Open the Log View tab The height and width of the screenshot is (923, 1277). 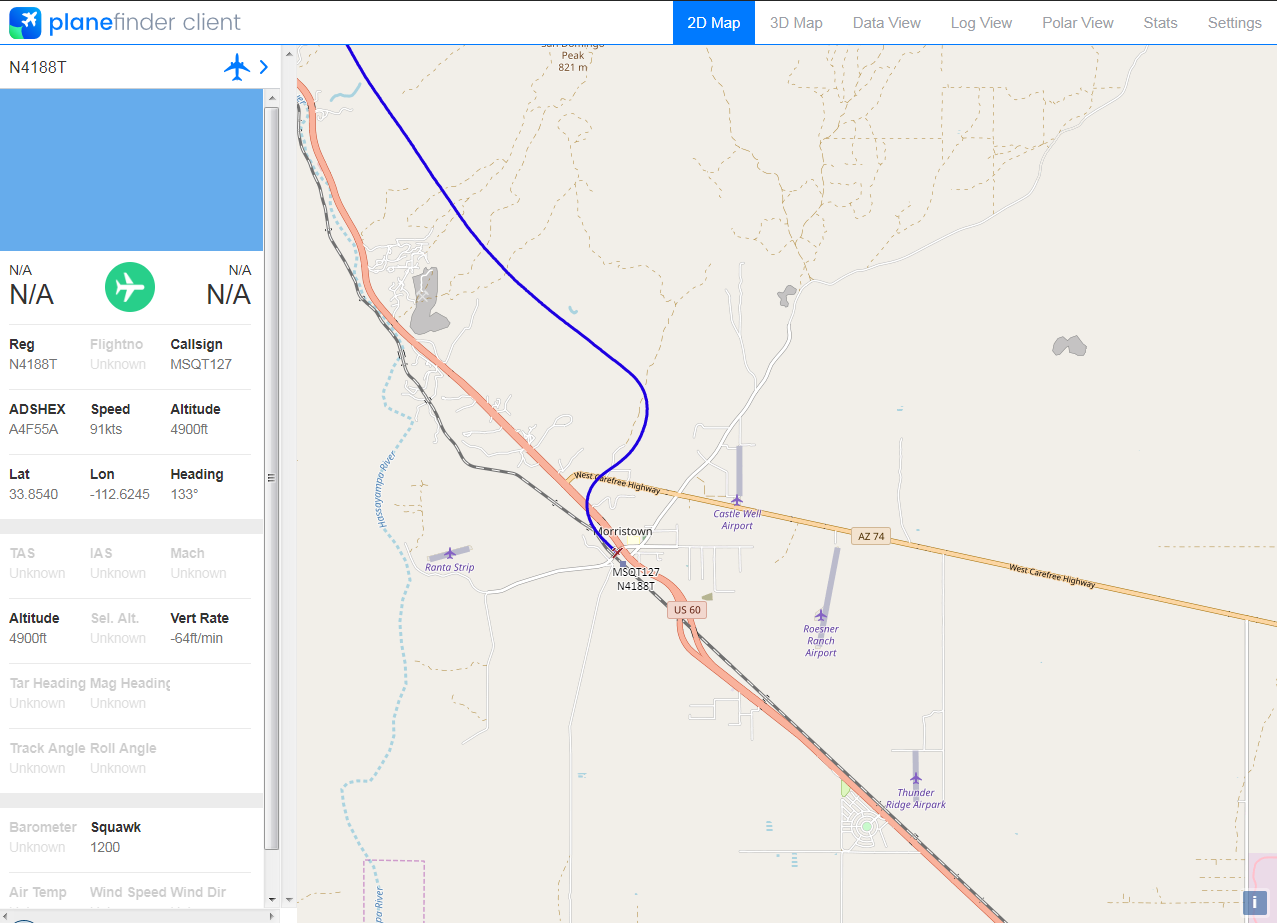click(x=981, y=22)
